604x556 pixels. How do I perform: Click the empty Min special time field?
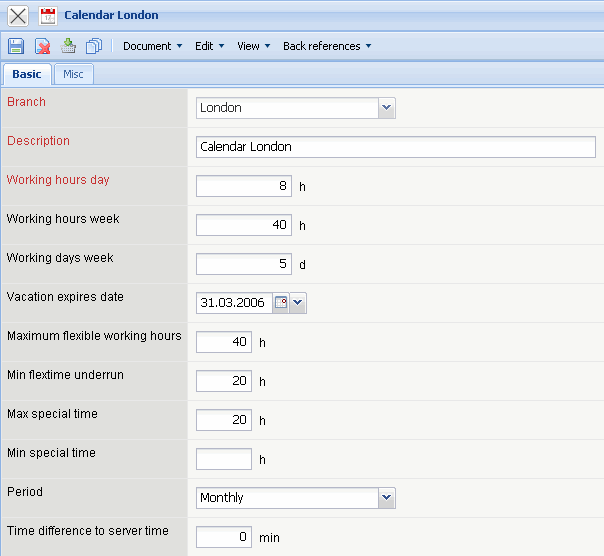[224, 459]
